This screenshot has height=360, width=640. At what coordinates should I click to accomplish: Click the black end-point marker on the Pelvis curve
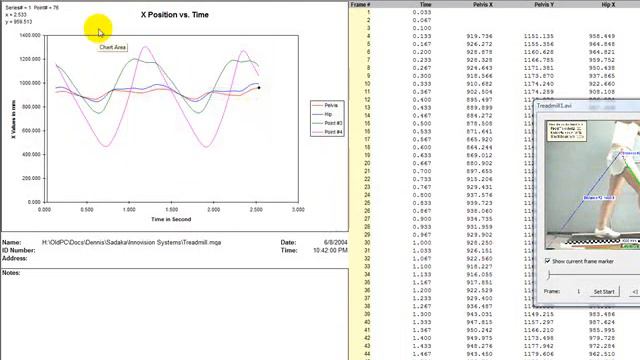(259, 88)
